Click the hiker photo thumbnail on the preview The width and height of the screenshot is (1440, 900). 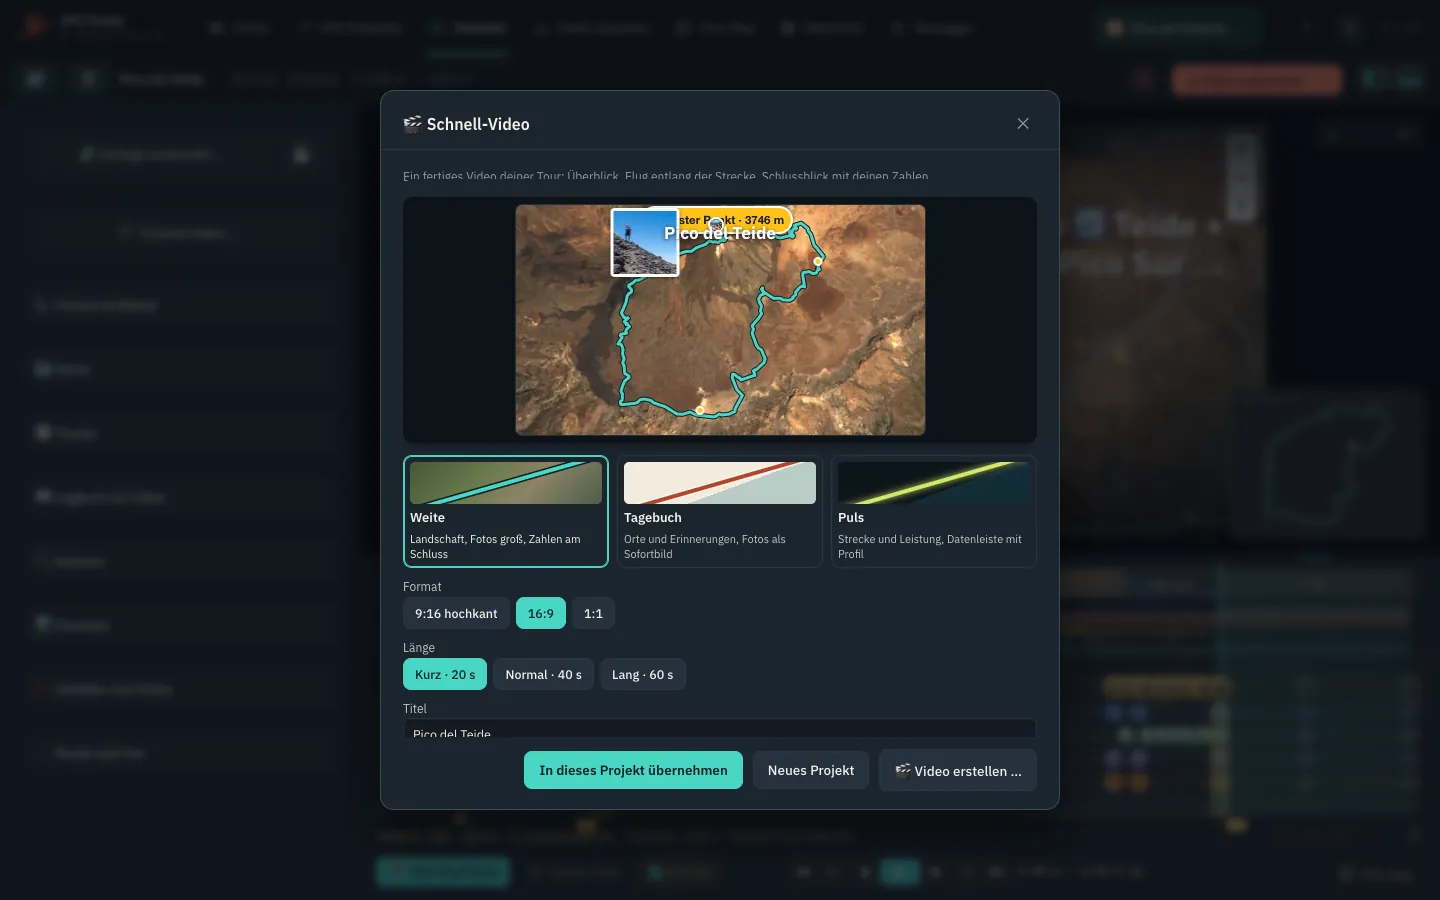click(x=645, y=242)
